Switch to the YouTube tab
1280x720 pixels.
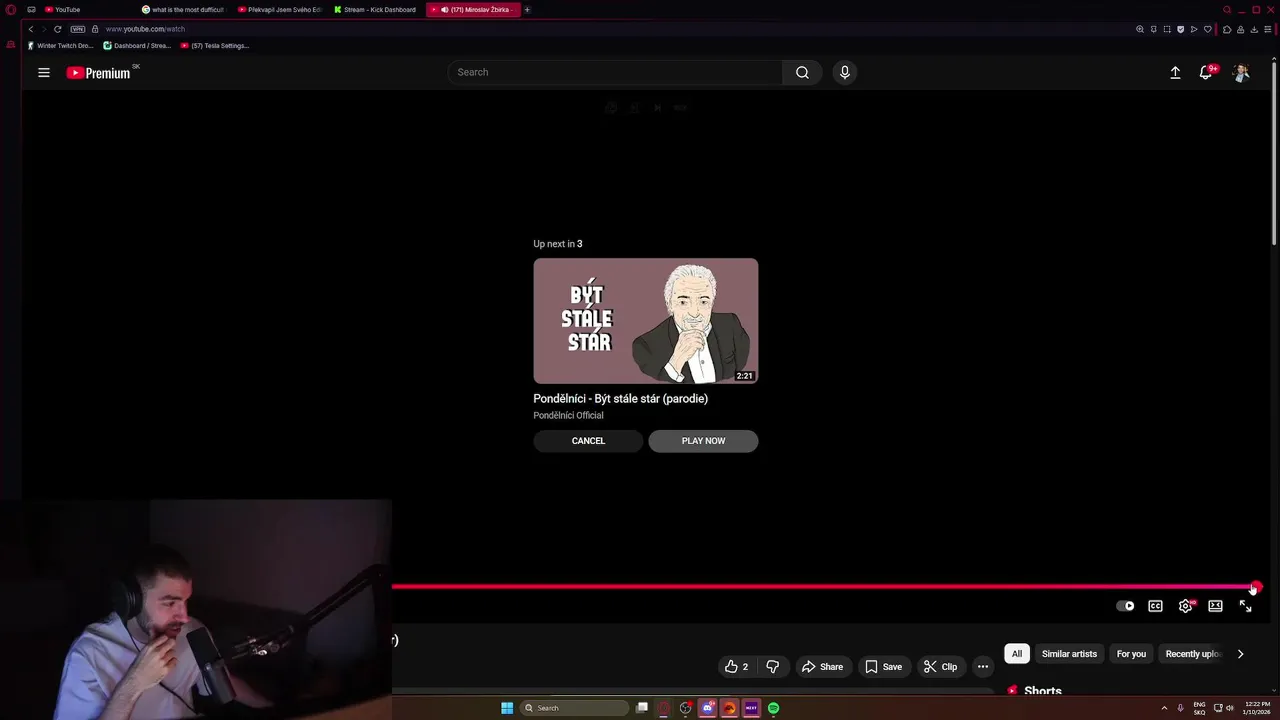pyautogui.click(x=85, y=10)
